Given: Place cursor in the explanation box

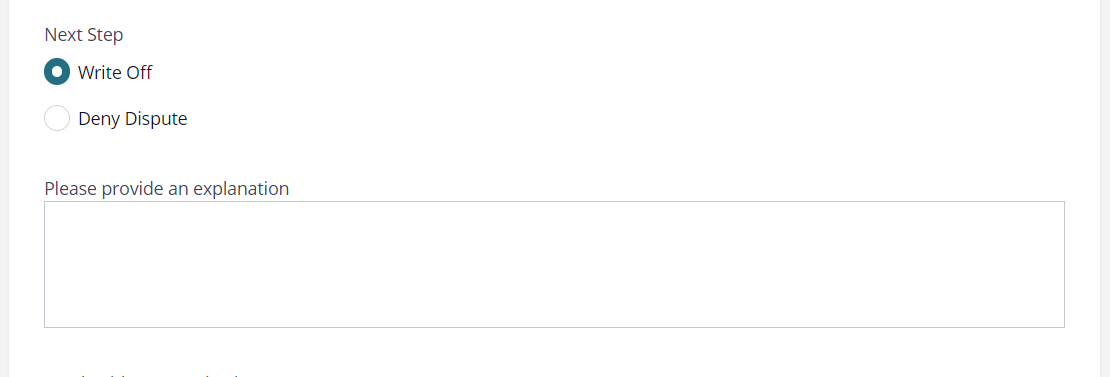Looking at the screenshot, I should click(554, 265).
